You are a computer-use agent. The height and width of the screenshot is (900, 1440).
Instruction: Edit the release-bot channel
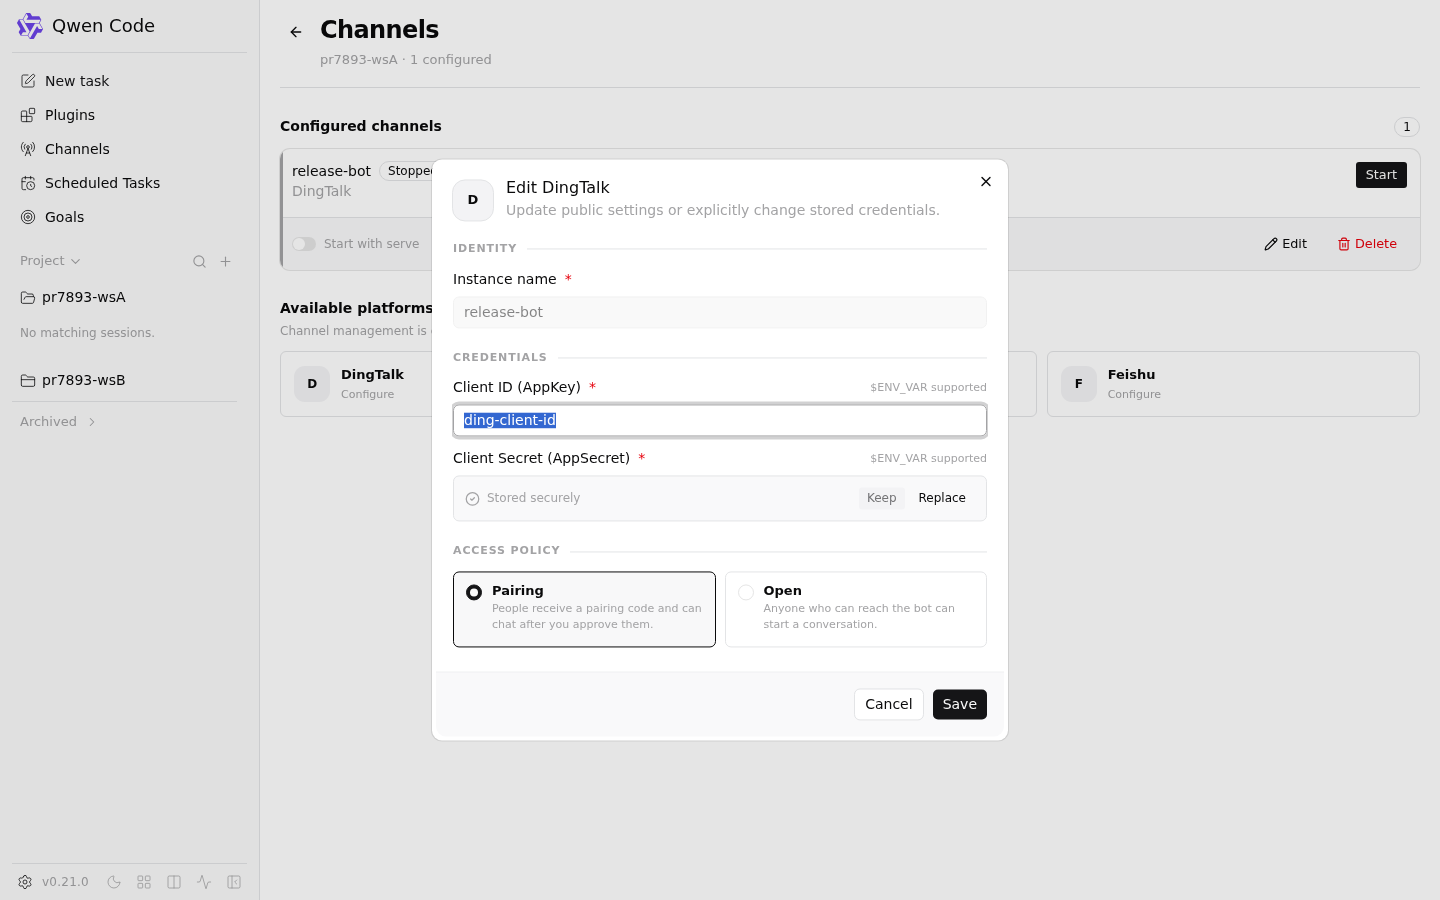pyautogui.click(x=1285, y=244)
